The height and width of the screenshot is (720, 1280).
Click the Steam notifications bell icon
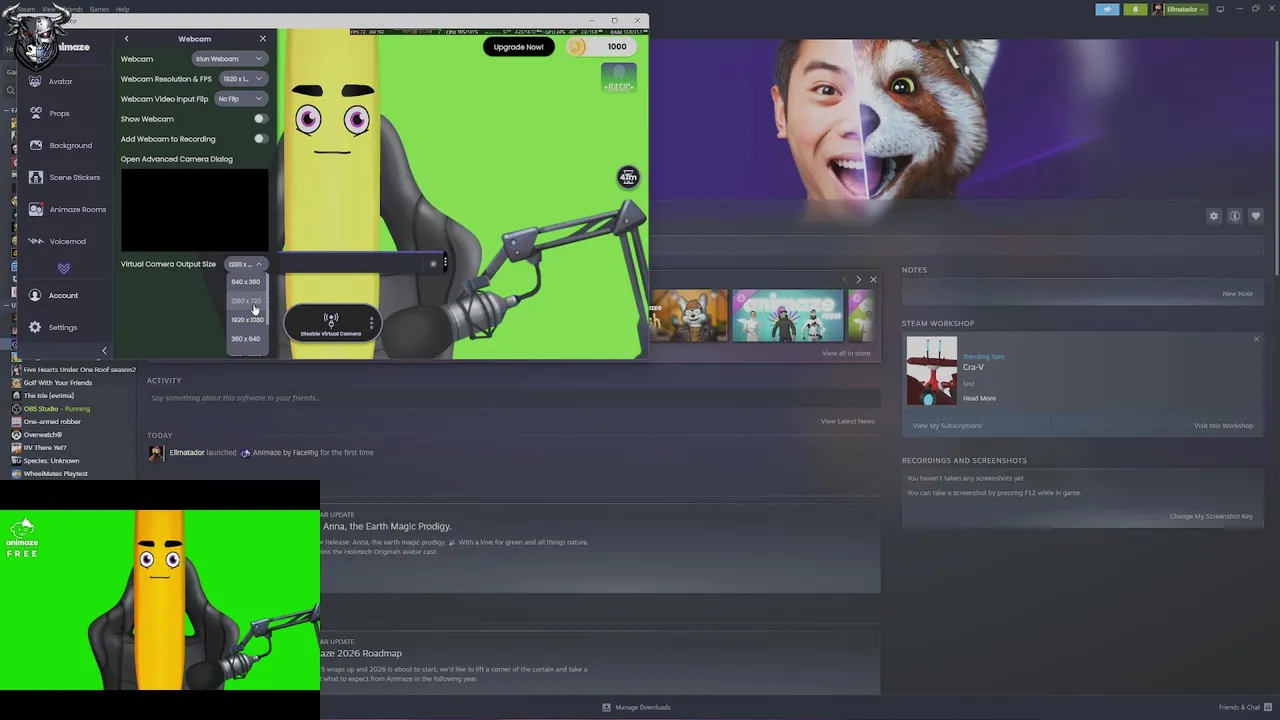(x=1135, y=9)
